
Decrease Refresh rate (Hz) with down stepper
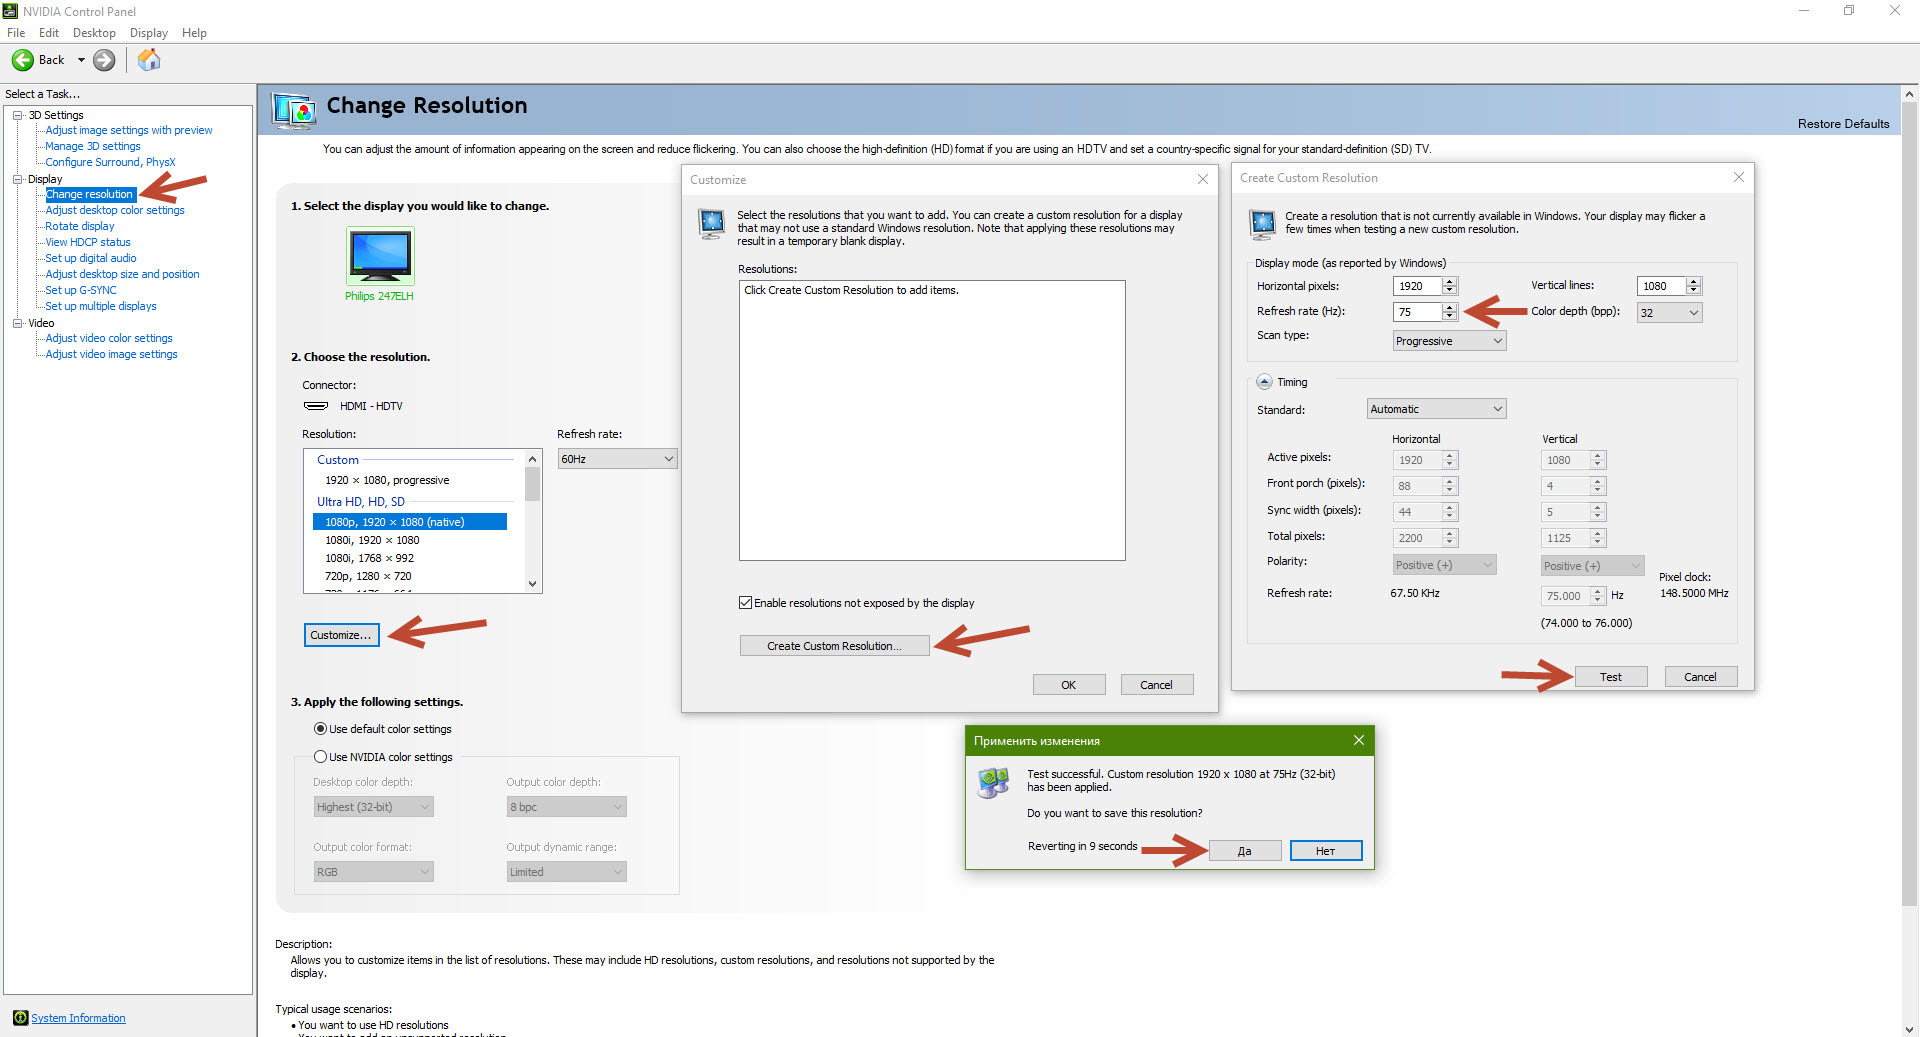1450,317
